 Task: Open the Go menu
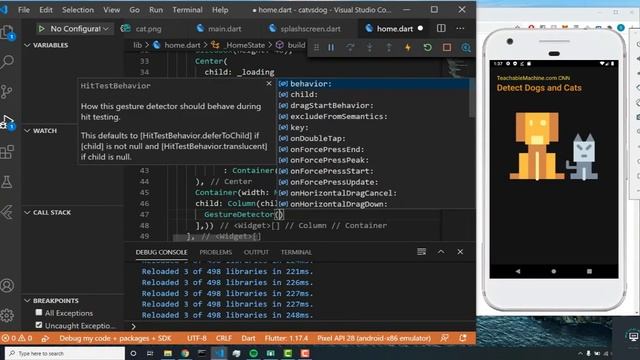point(134,10)
